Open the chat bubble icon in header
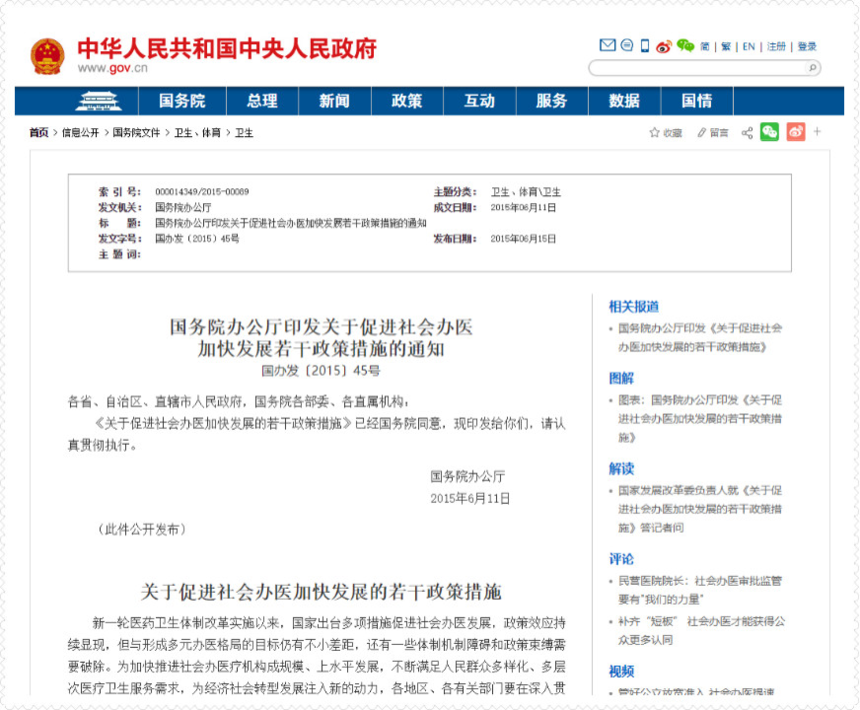Screen dimensions: 860x710 point(627,46)
